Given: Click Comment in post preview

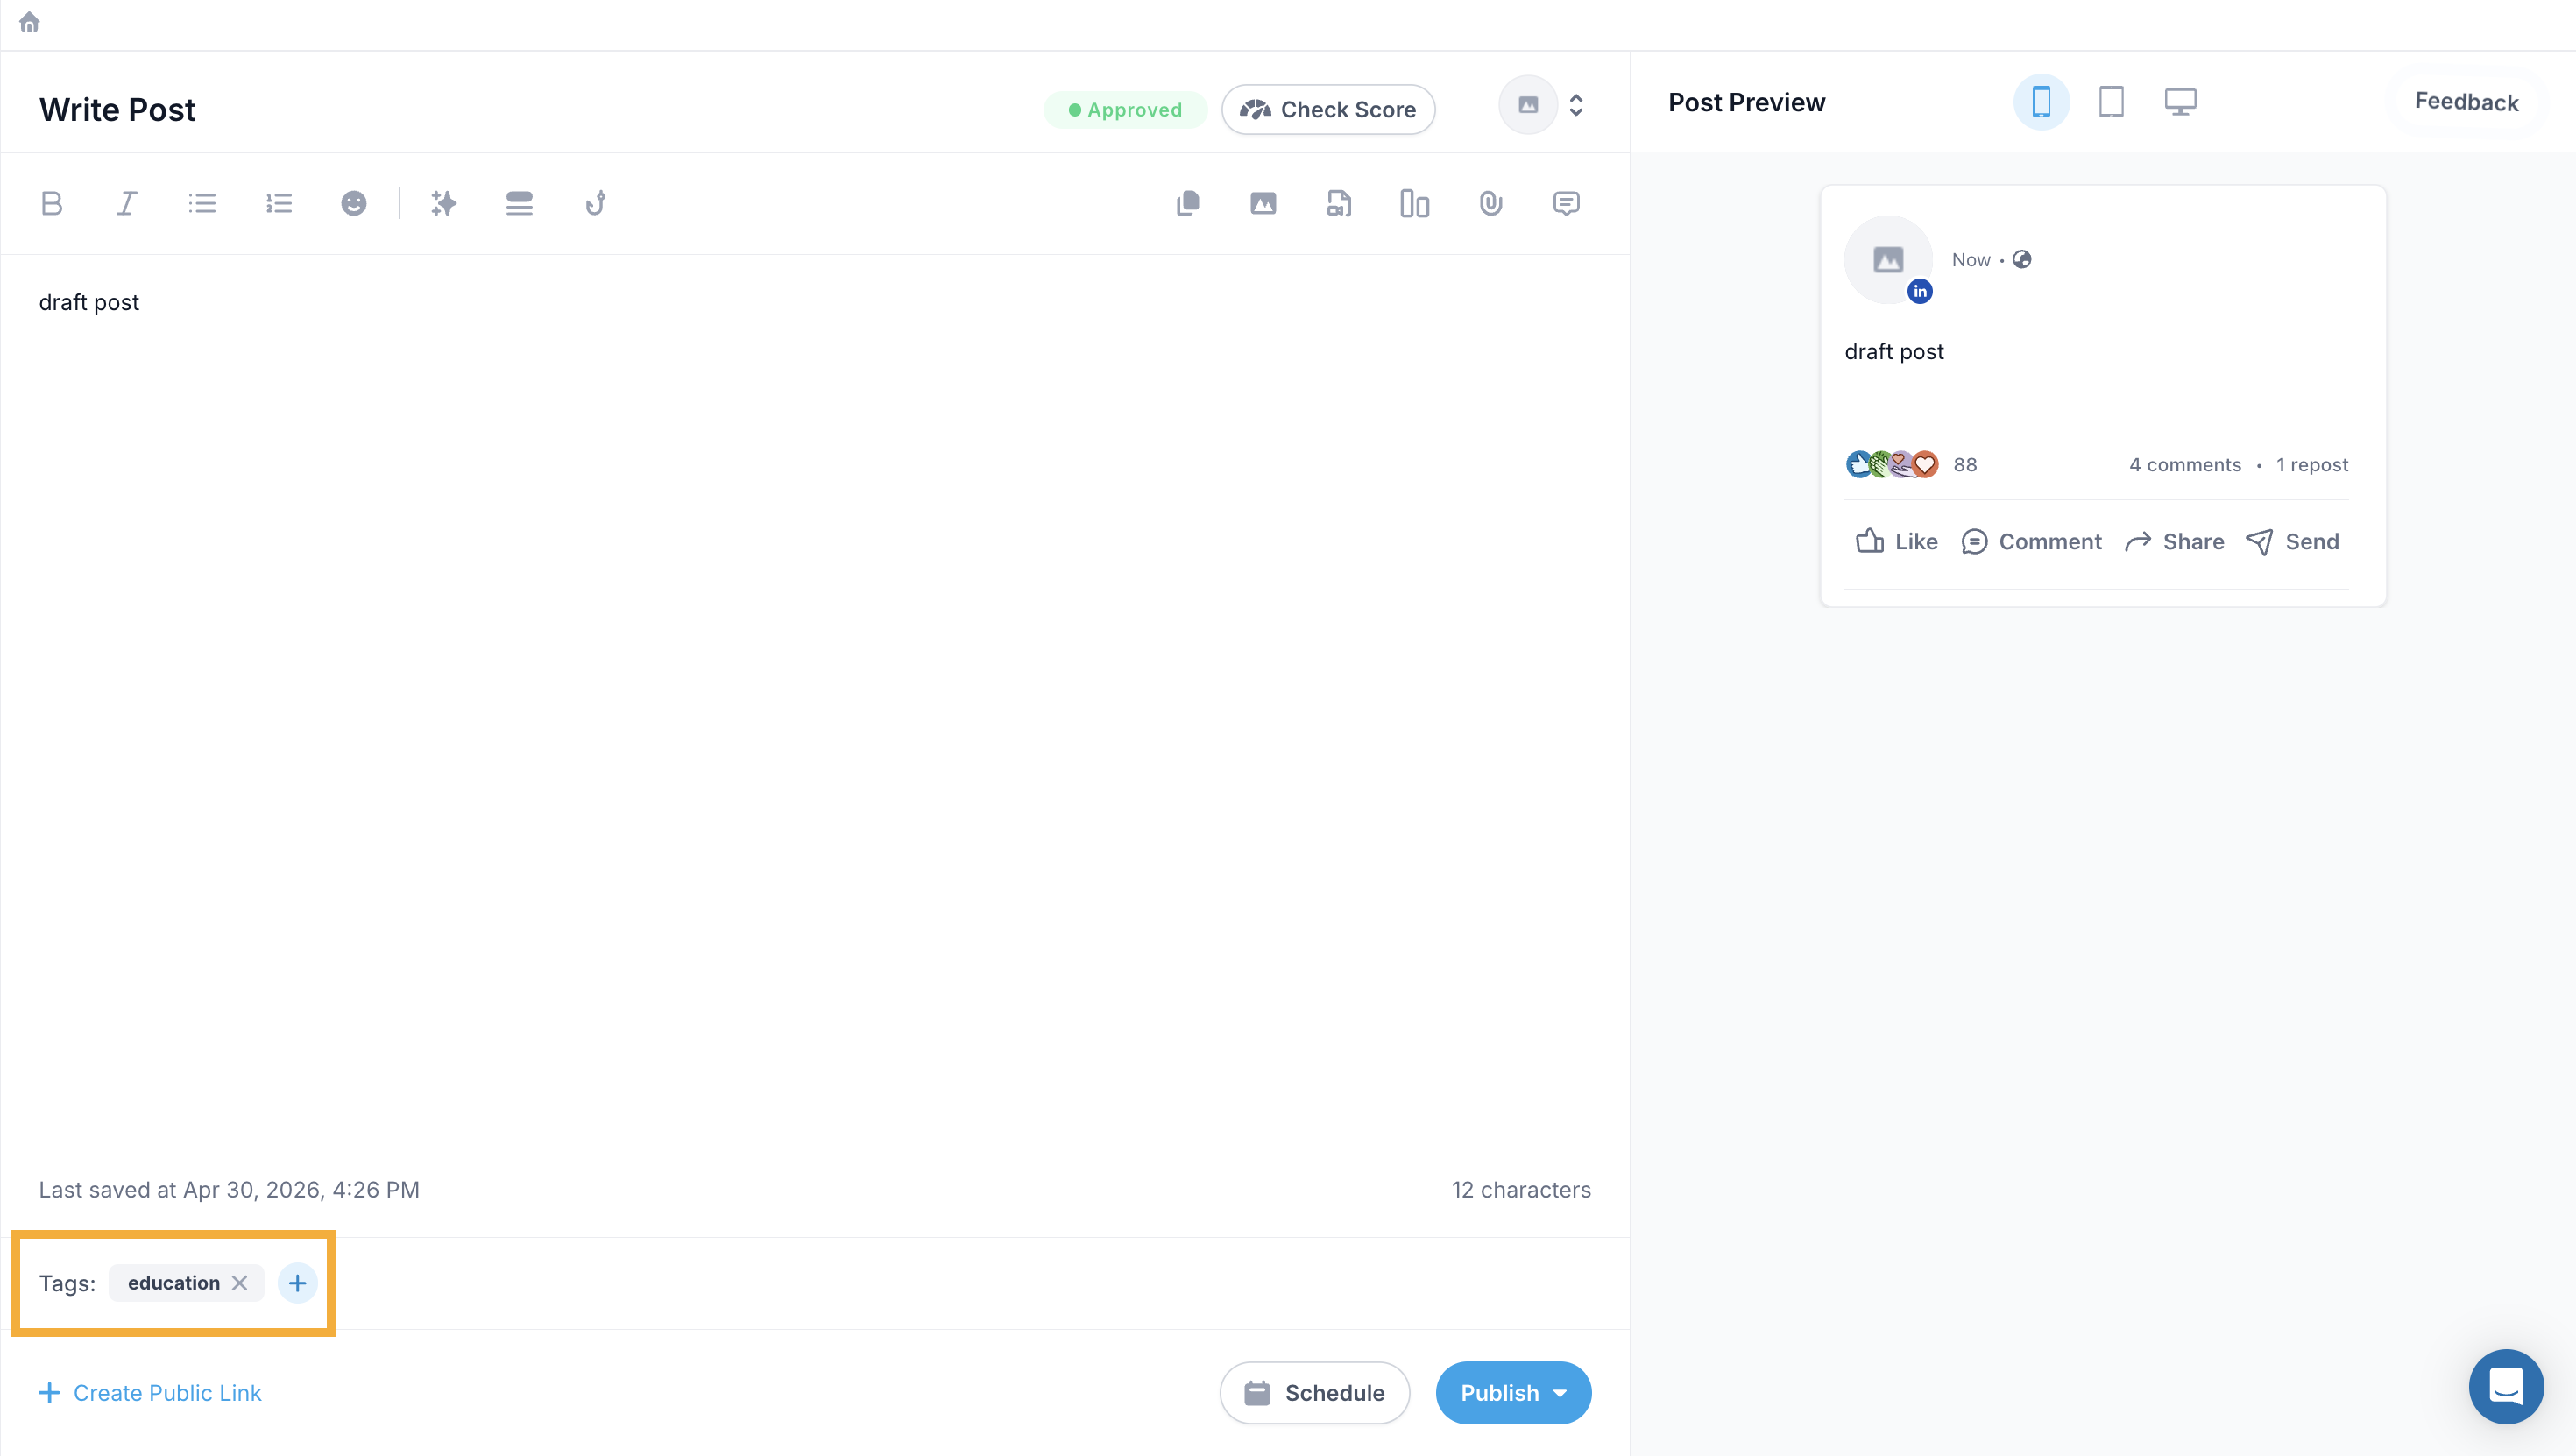Looking at the screenshot, I should pyautogui.click(x=2031, y=542).
